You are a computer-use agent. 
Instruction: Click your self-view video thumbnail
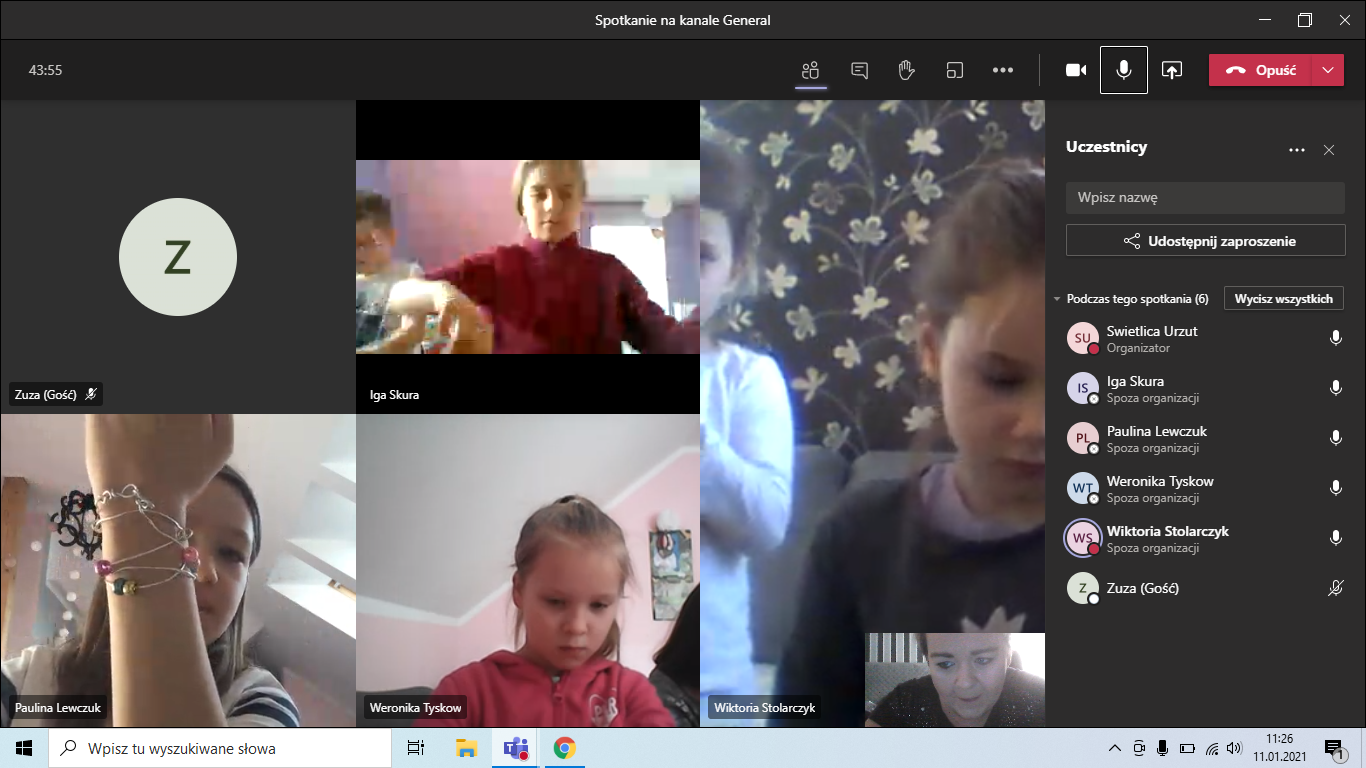tap(955, 680)
